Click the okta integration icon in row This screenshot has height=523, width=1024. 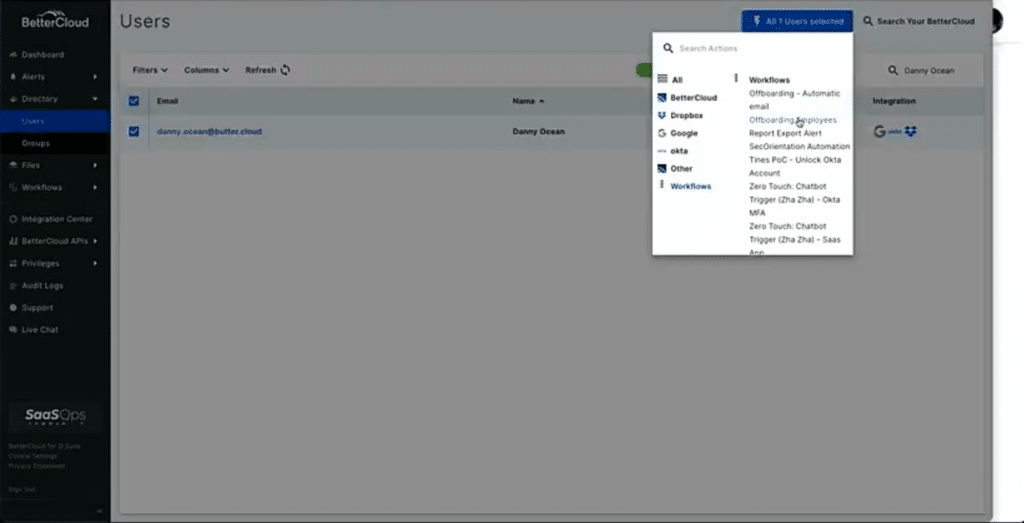(x=895, y=132)
